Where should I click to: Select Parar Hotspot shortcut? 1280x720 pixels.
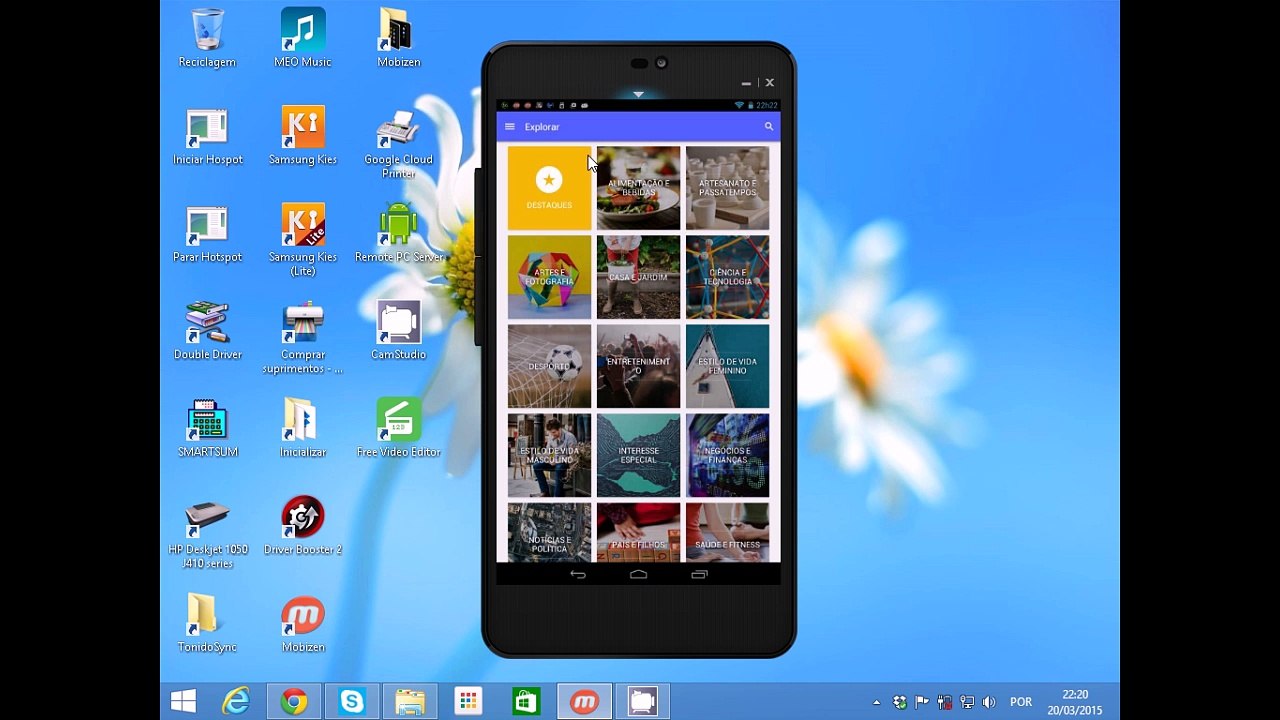207,234
